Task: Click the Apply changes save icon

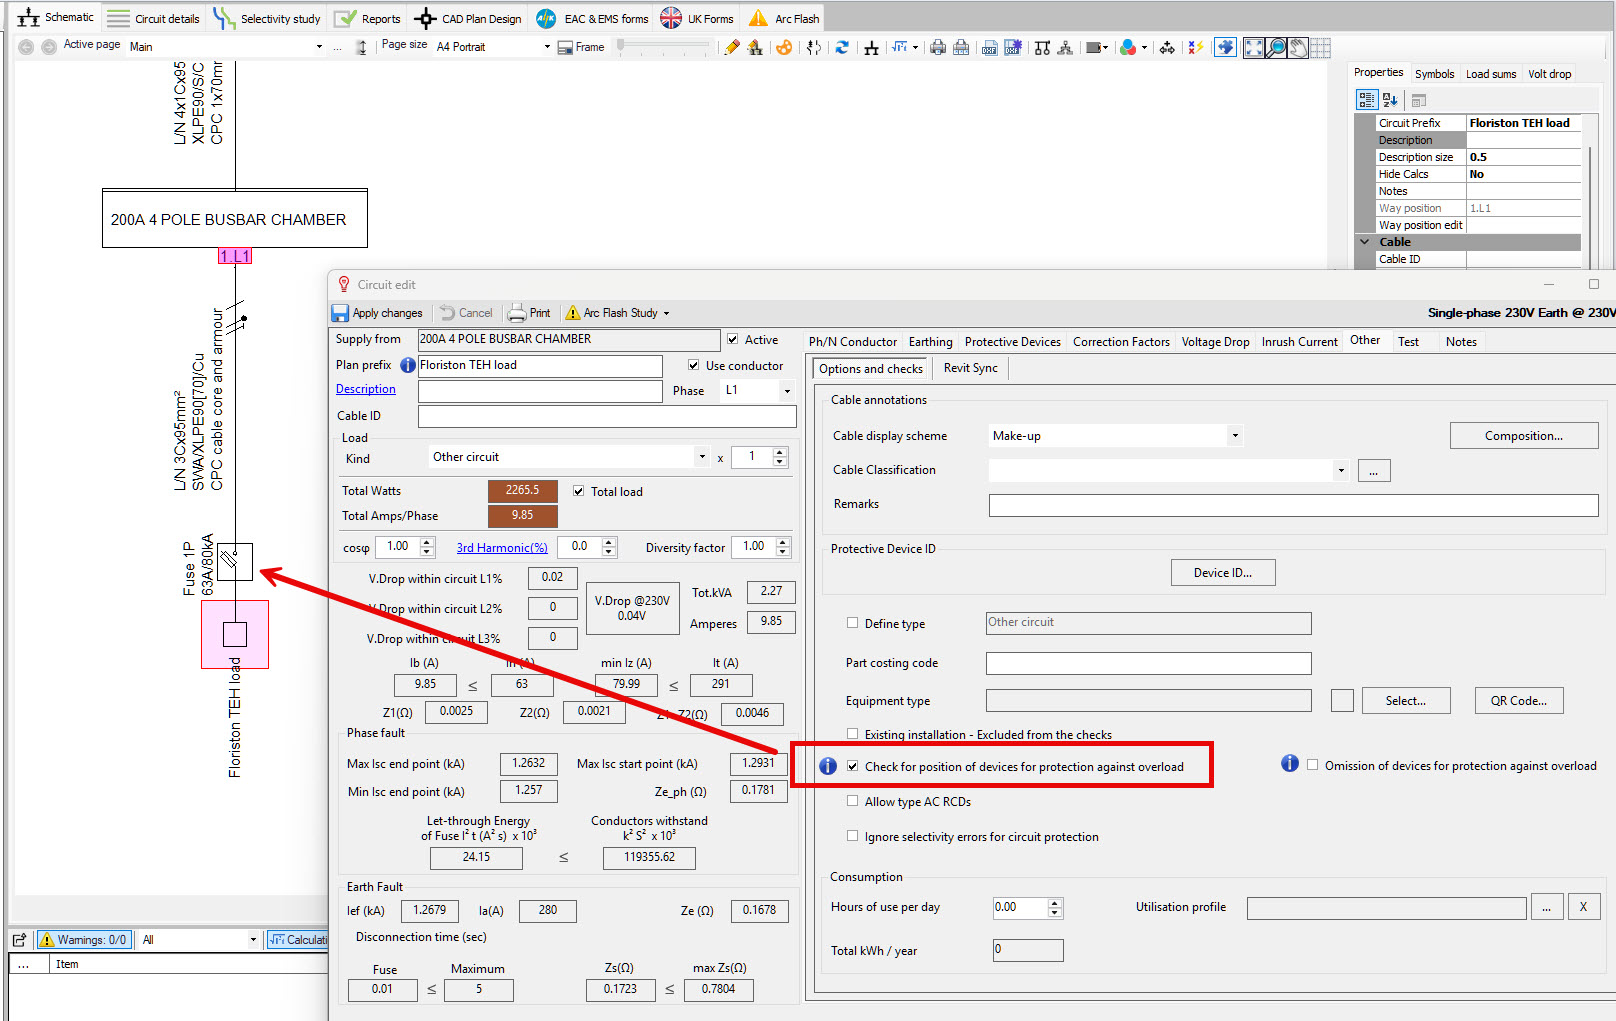Action: (340, 313)
